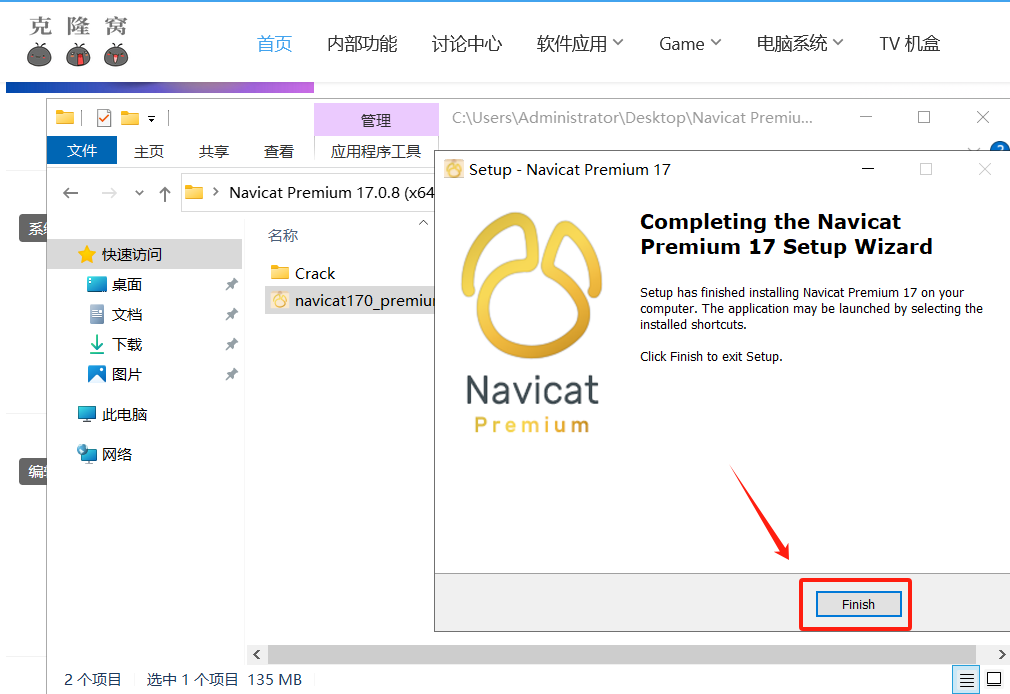The height and width of the screenshot is (694, 1010).
Task: Click the Navicat setup window title icon
Action: pos(453,169)
